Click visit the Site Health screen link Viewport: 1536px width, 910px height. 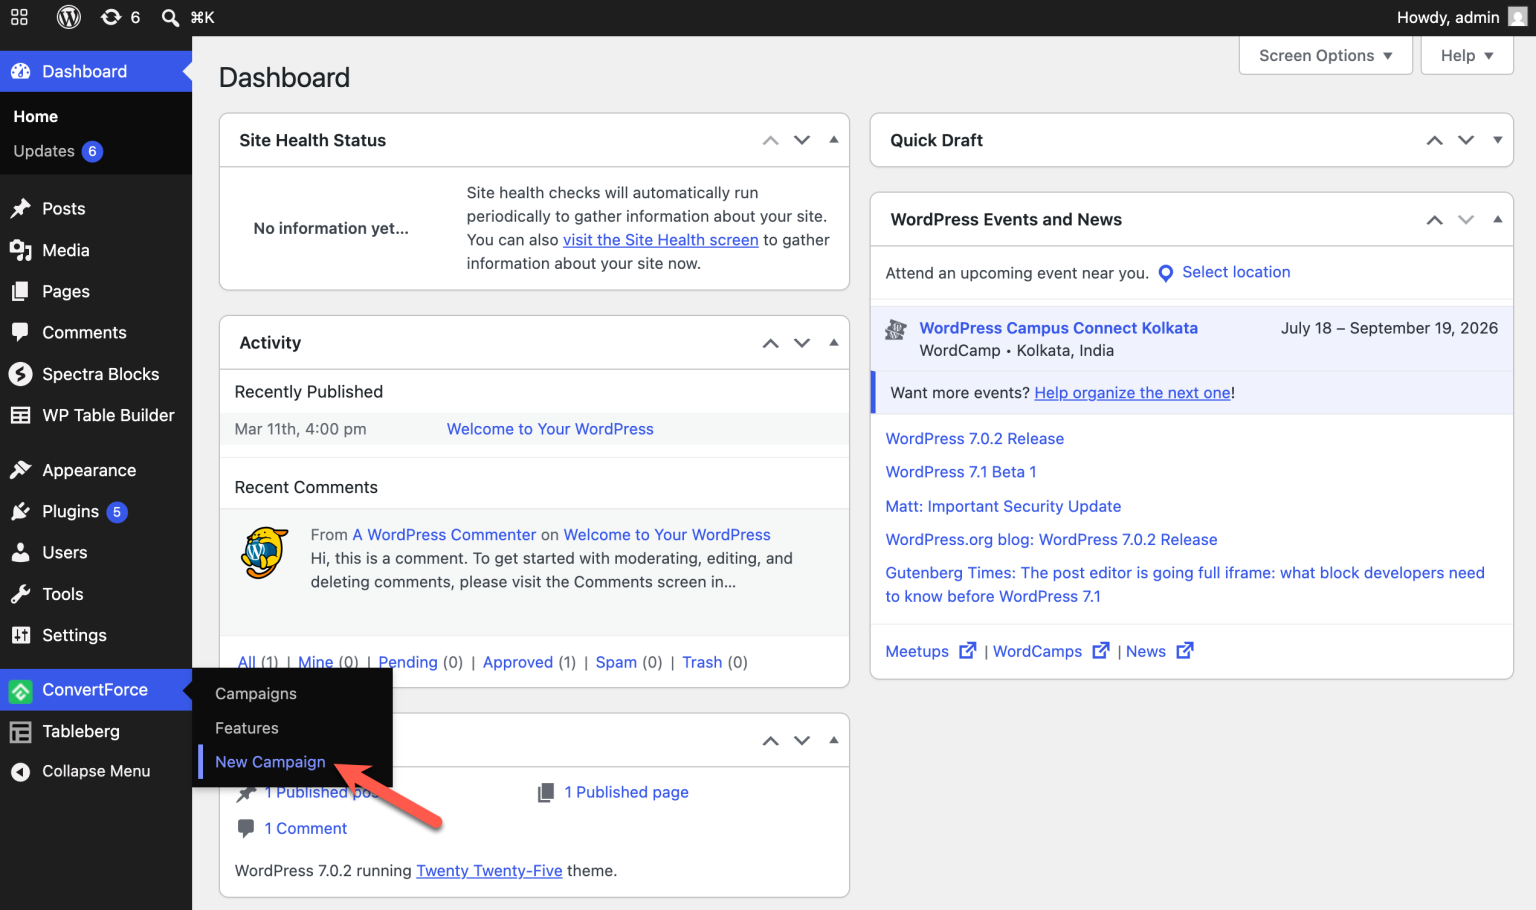coord(660,240)
